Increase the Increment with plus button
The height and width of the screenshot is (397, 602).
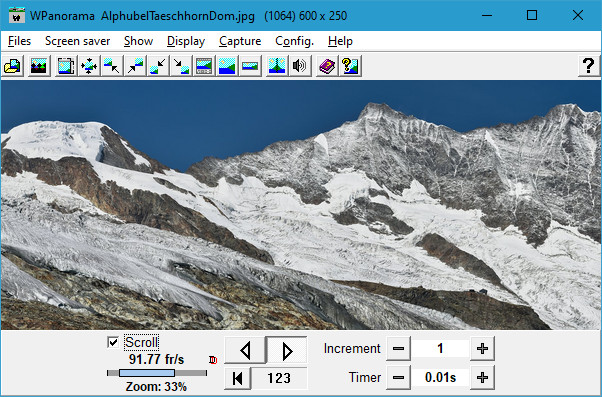coord(482,349)
